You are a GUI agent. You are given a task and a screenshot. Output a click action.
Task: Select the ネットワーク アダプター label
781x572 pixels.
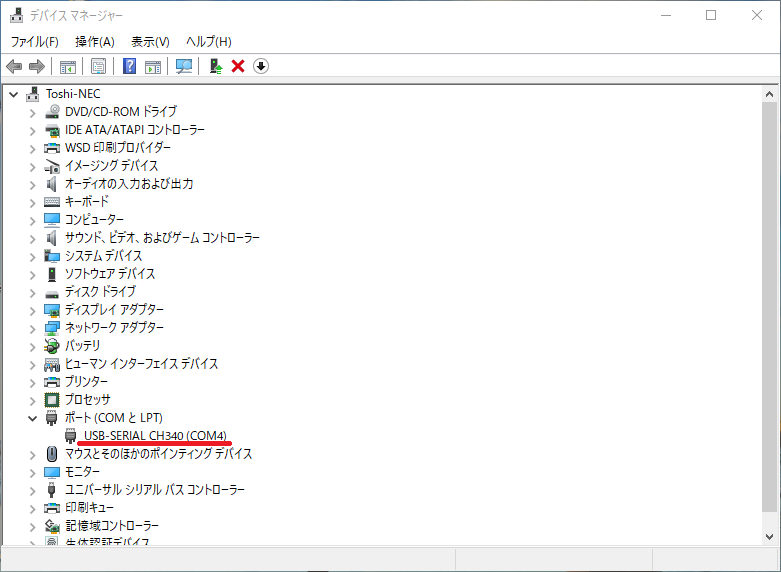tap(114, 328)
